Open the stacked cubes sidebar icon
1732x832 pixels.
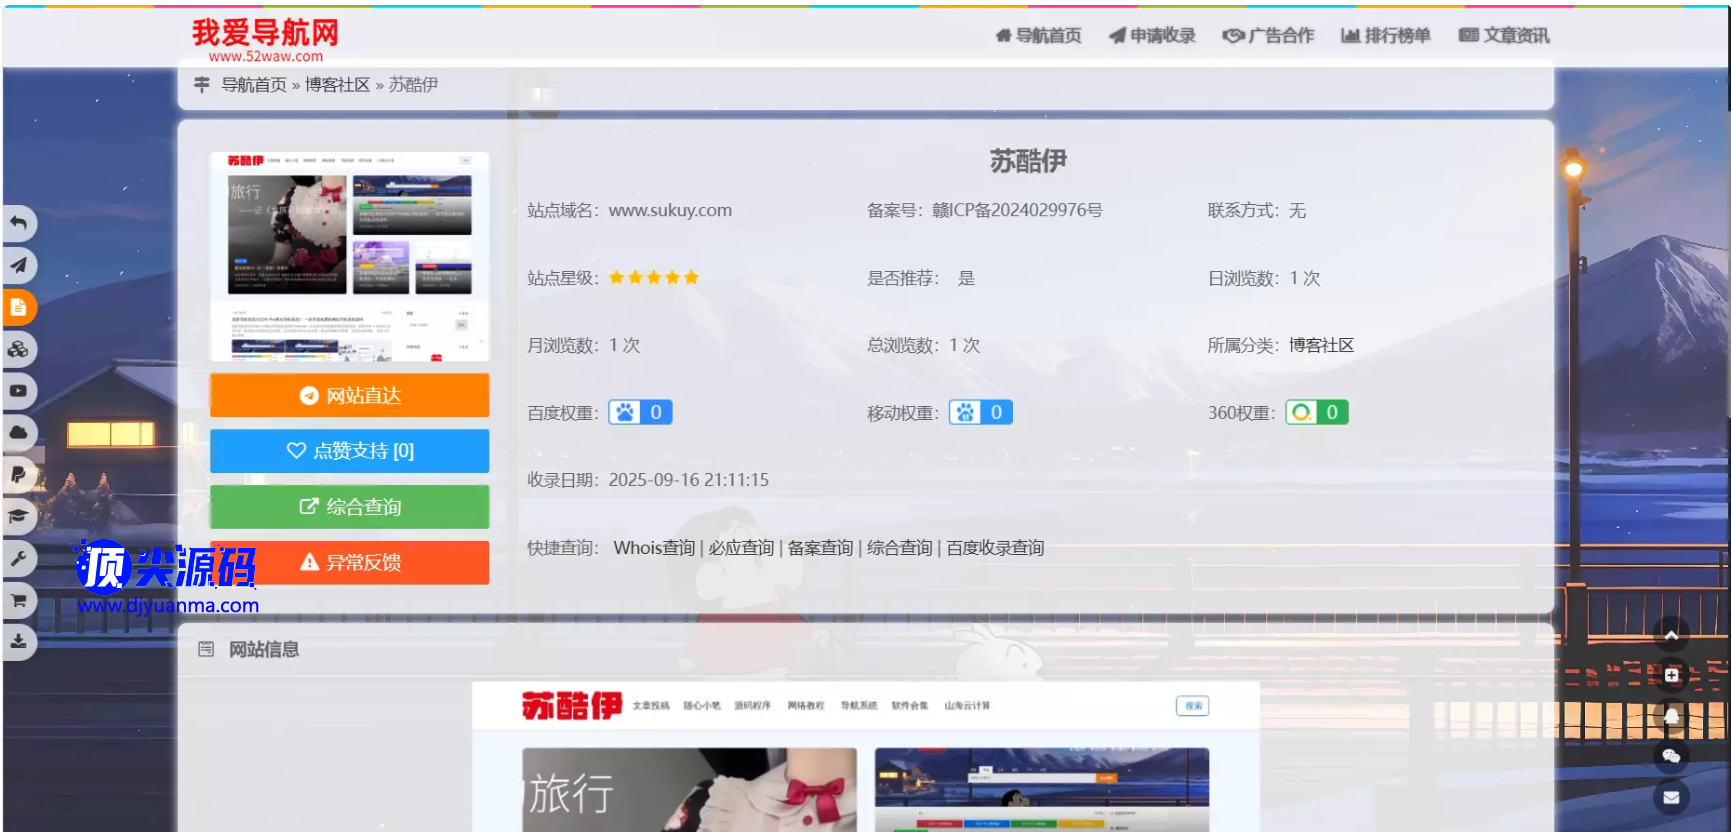tap(18, 349)
